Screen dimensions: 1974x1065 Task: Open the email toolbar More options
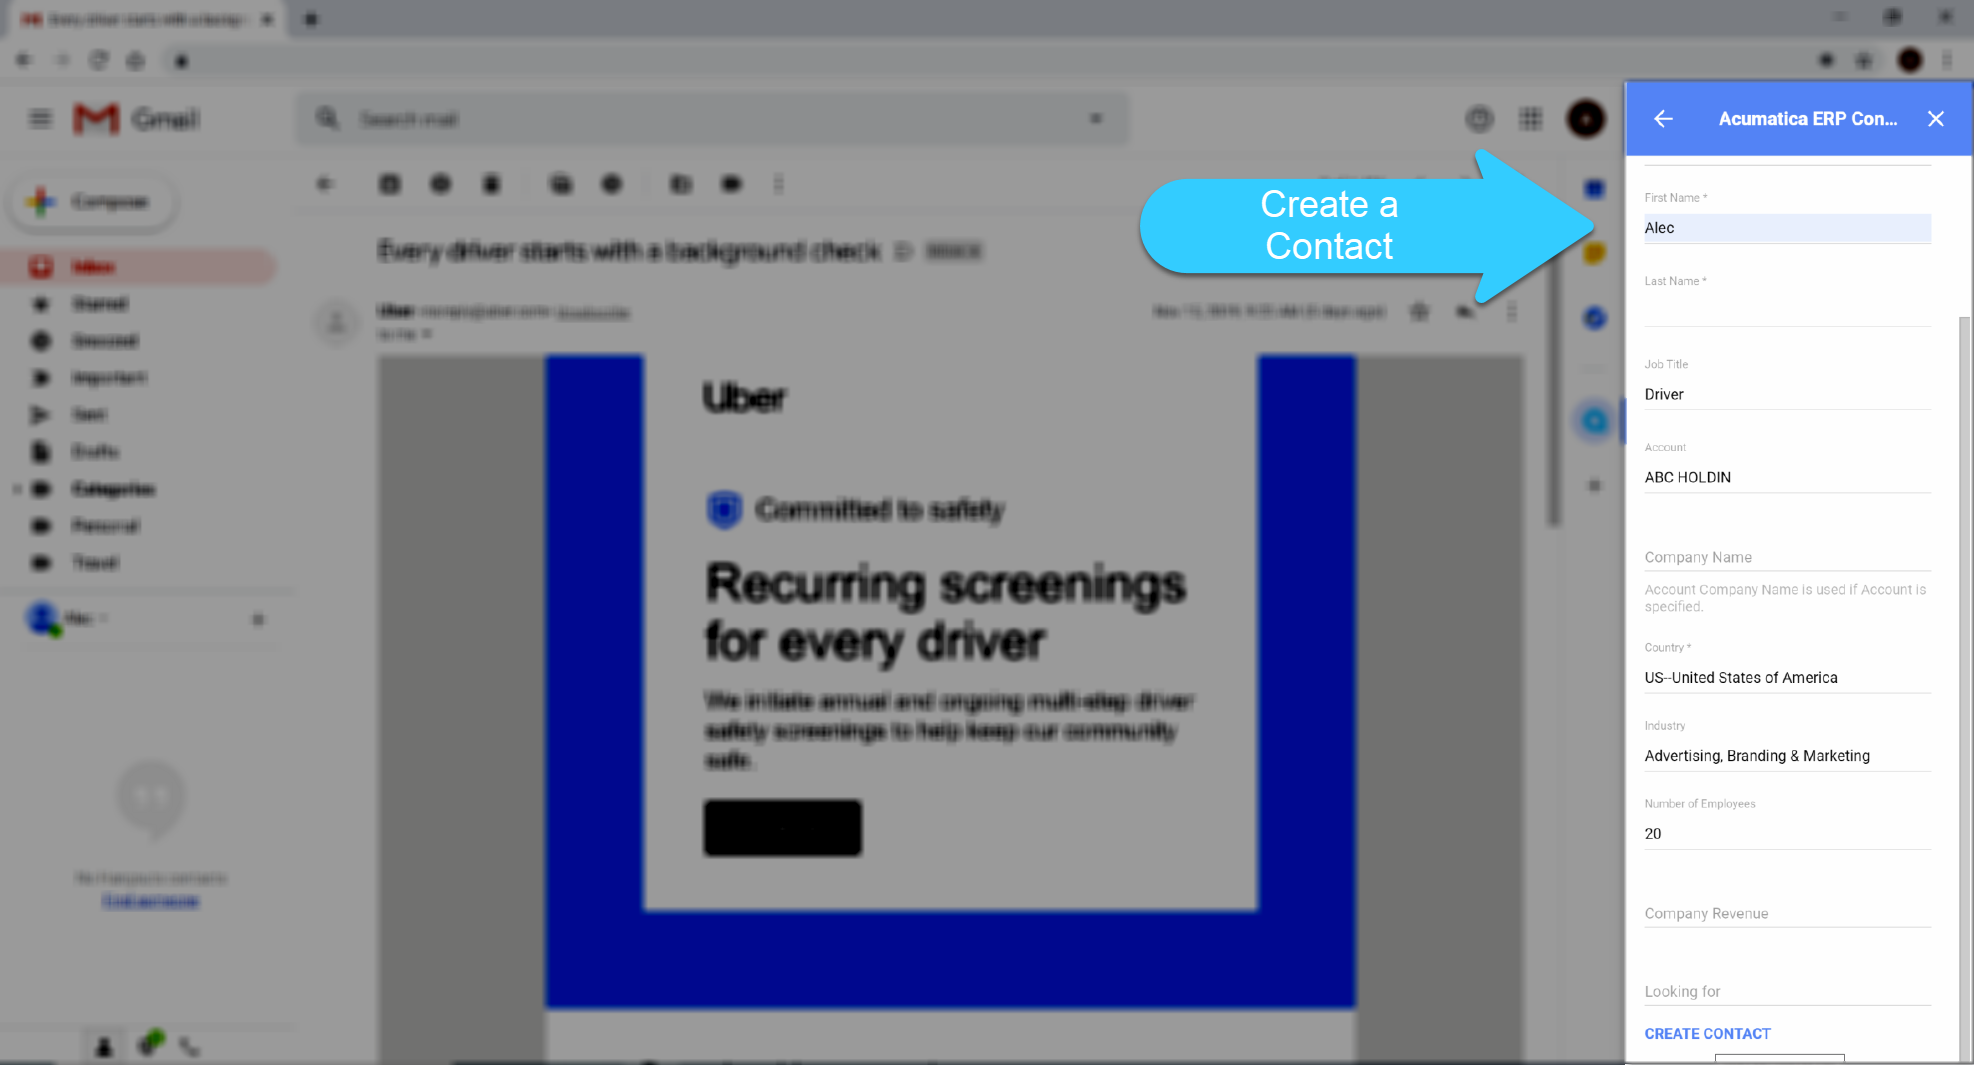(779, 184)
